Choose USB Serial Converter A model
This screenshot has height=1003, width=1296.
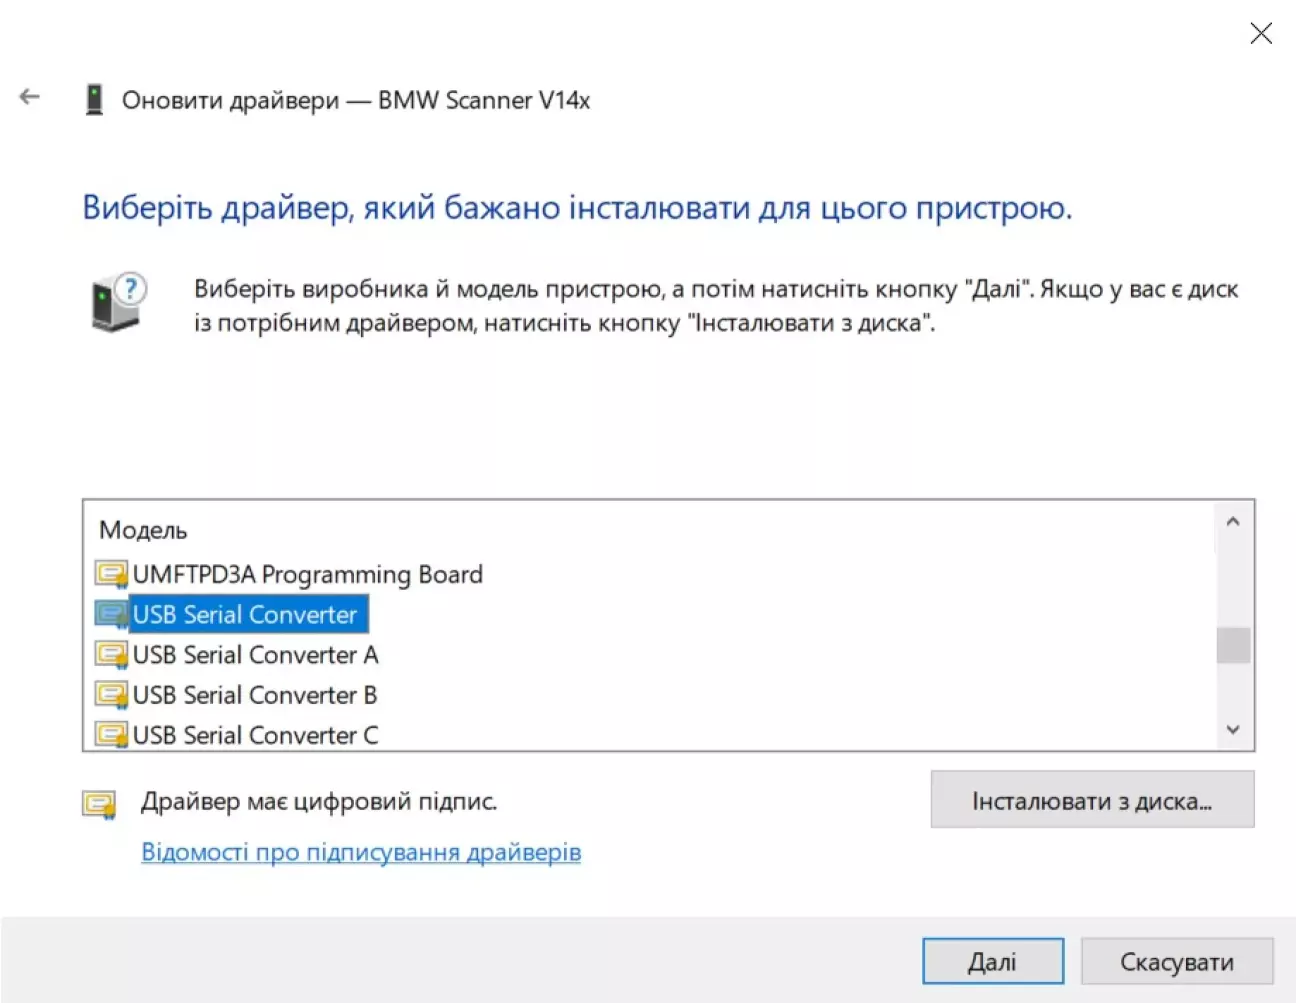click(255, 655)
